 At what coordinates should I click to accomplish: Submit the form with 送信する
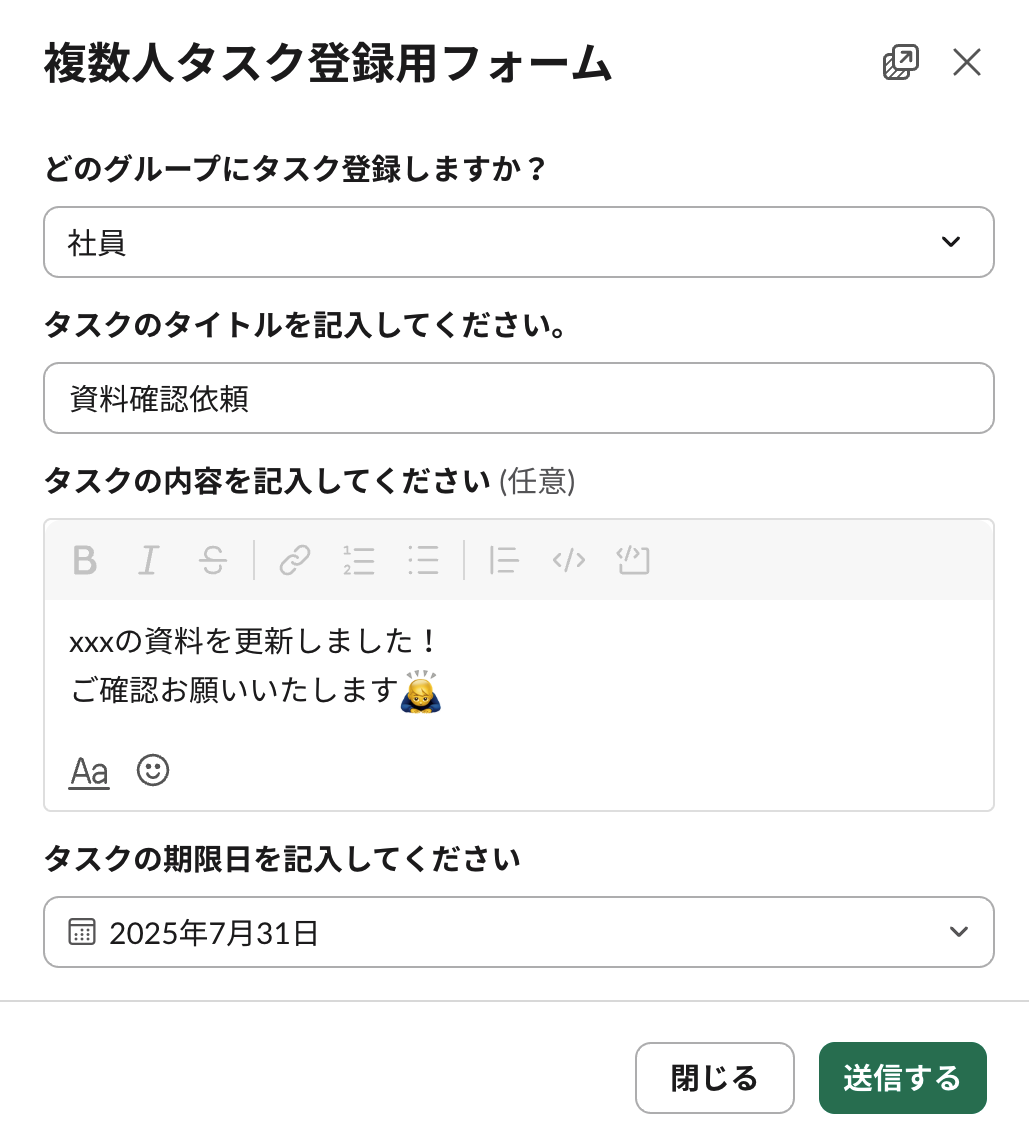point(902,1078)
